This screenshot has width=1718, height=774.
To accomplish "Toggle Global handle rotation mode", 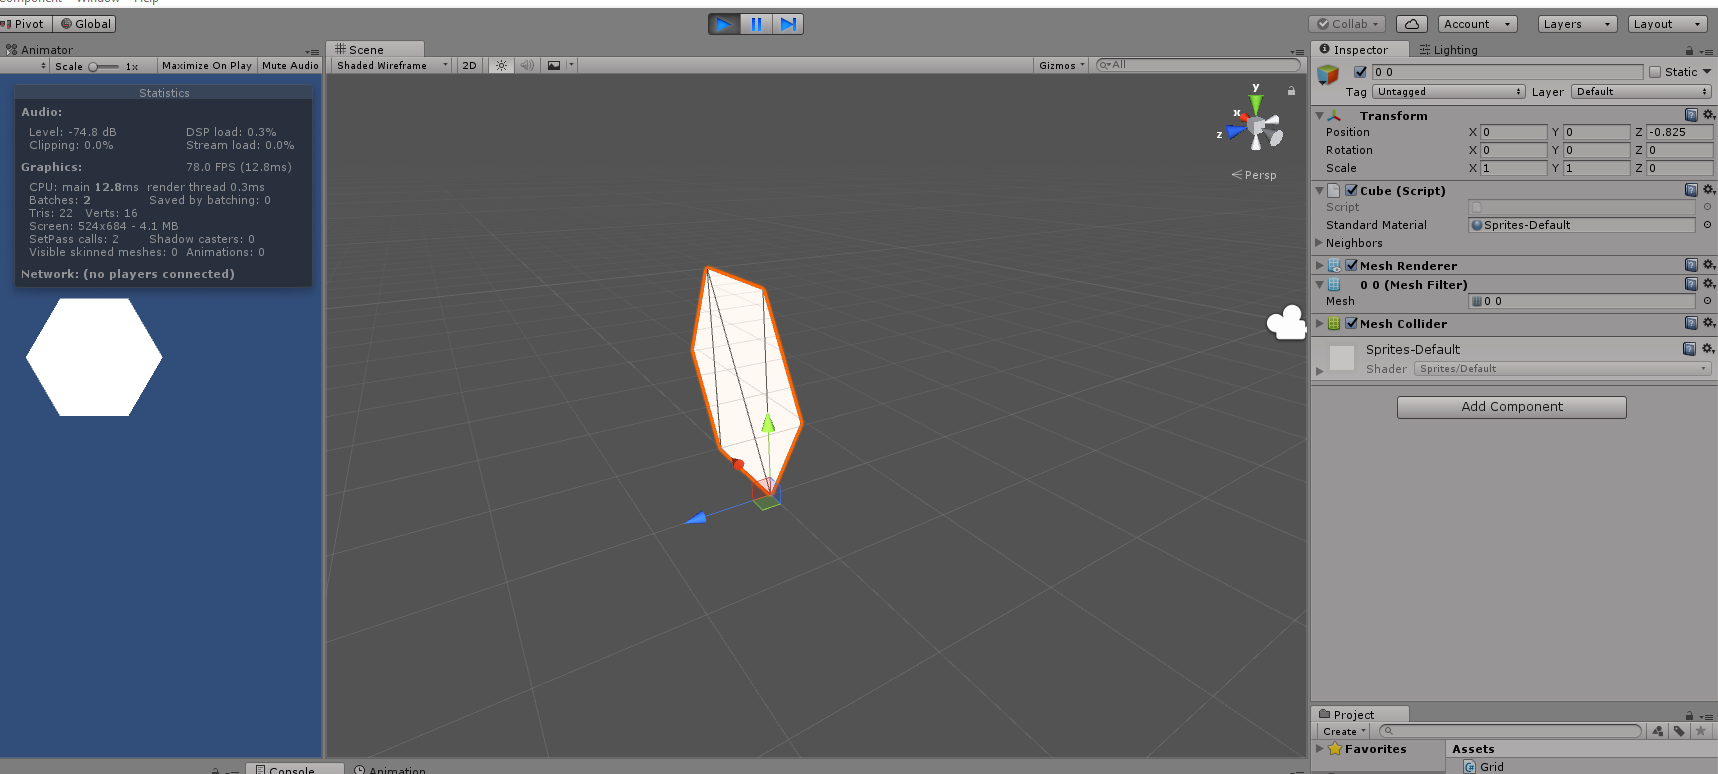I will pyautogui.click(x=85, y=24).
